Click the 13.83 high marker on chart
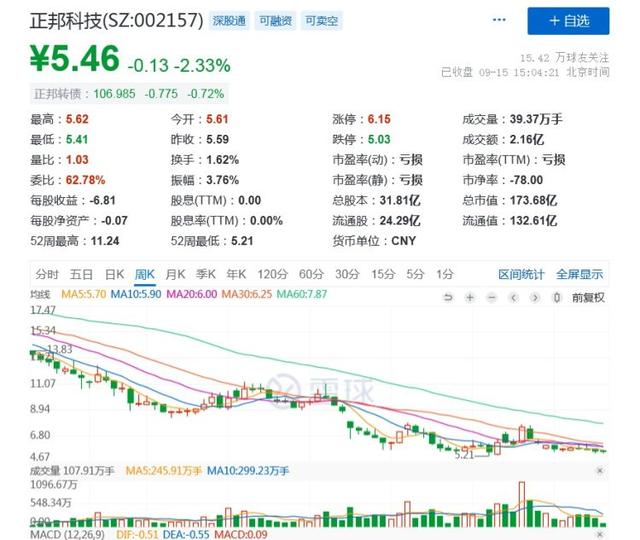The width and height of the screenshot is (640, 540). (x=60, y=349)
